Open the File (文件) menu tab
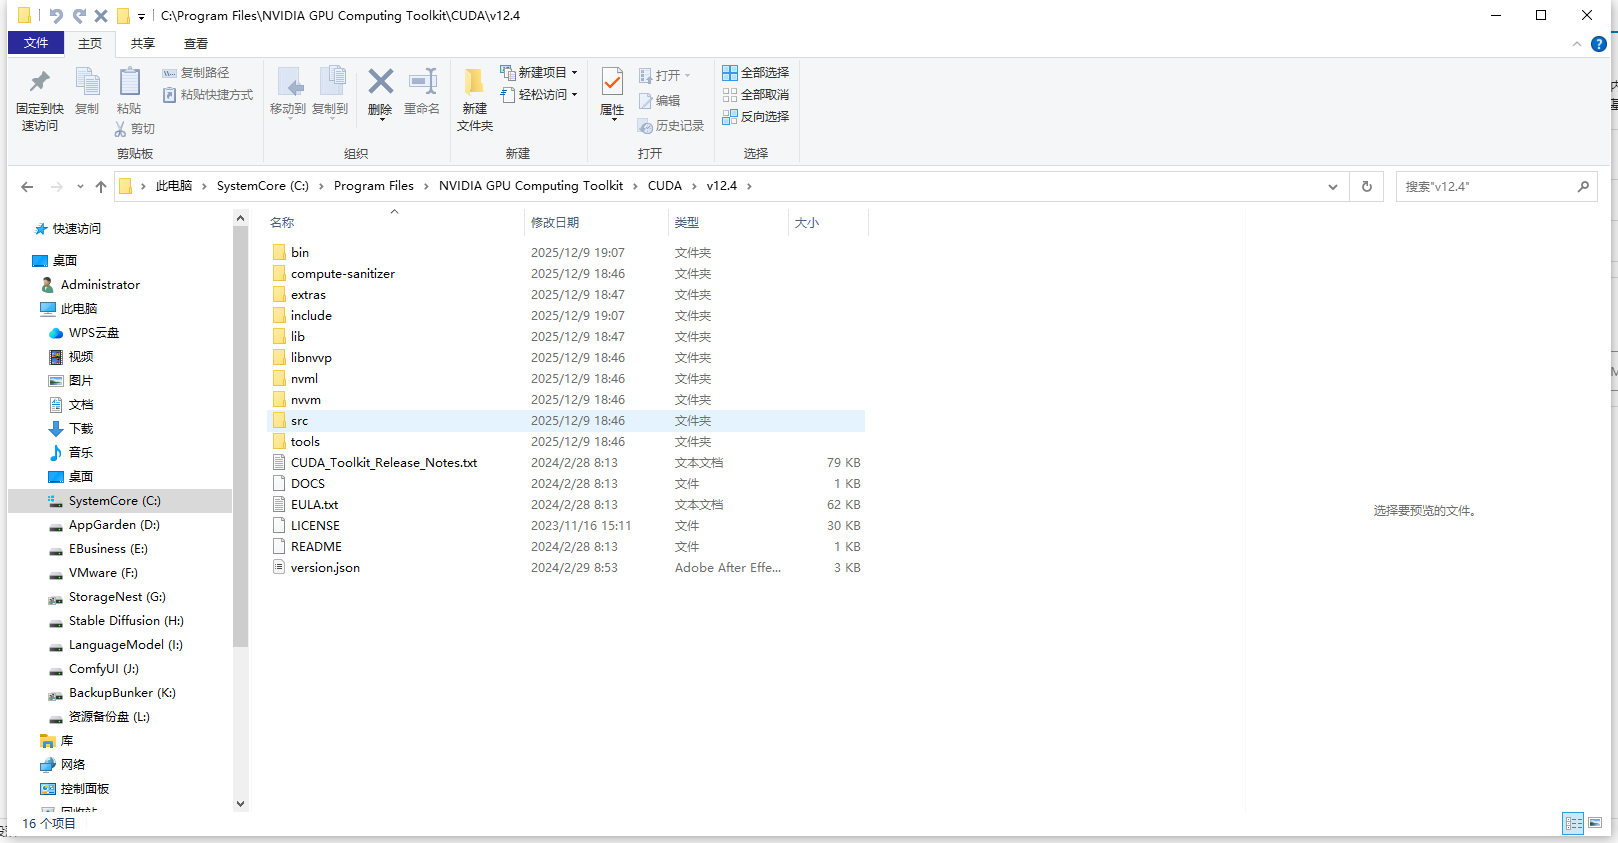Viewport: 1618px width, 843px height. coord(36,43)
